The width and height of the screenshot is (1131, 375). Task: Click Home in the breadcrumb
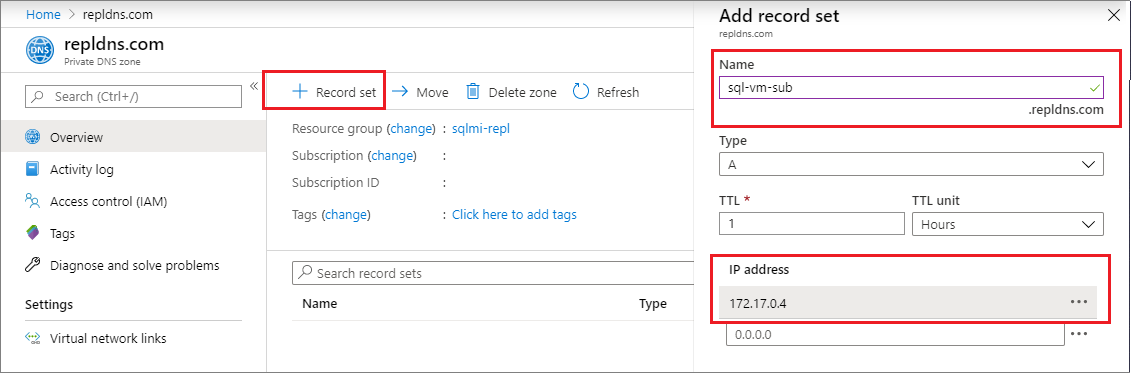(42, 14)
